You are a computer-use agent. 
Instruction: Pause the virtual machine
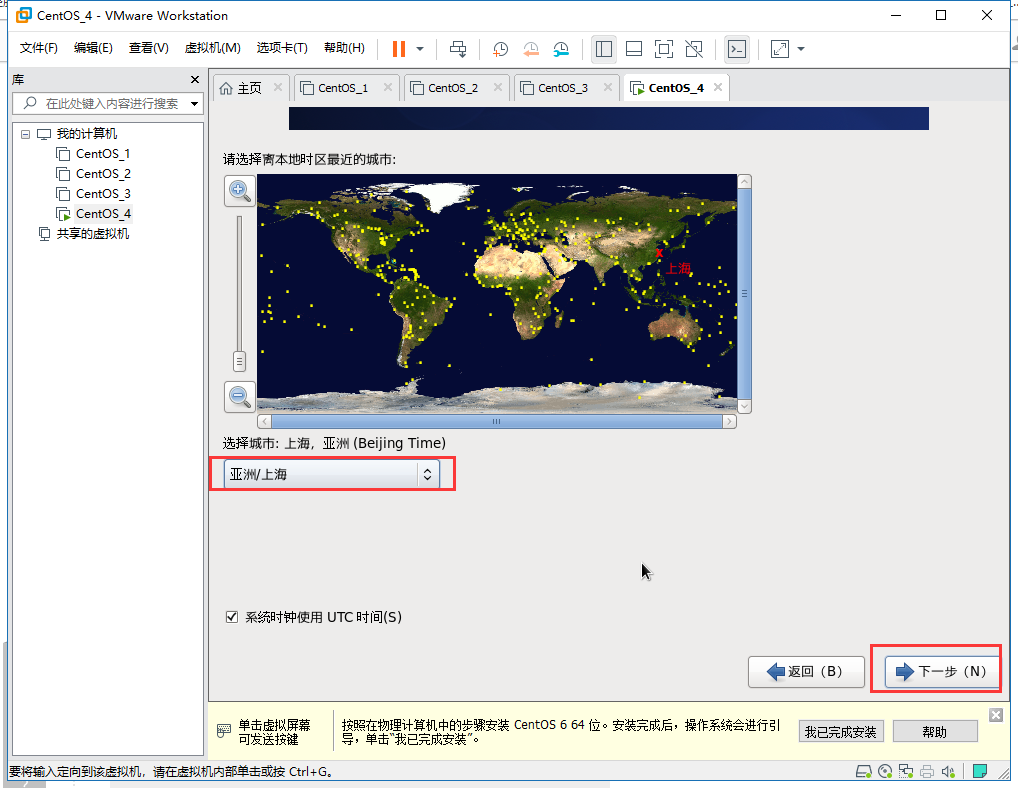[399, 49]
